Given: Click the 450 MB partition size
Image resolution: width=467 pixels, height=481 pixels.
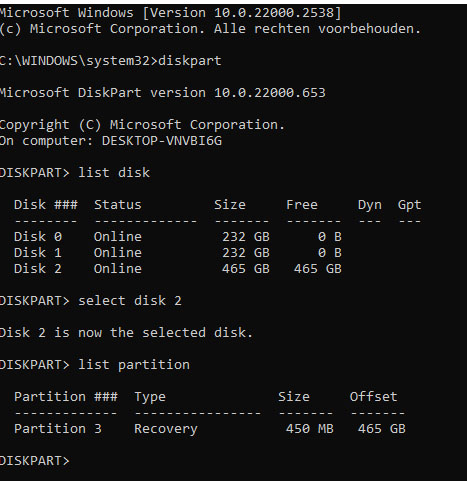Looking at the screenshot, I should [310, 429].
